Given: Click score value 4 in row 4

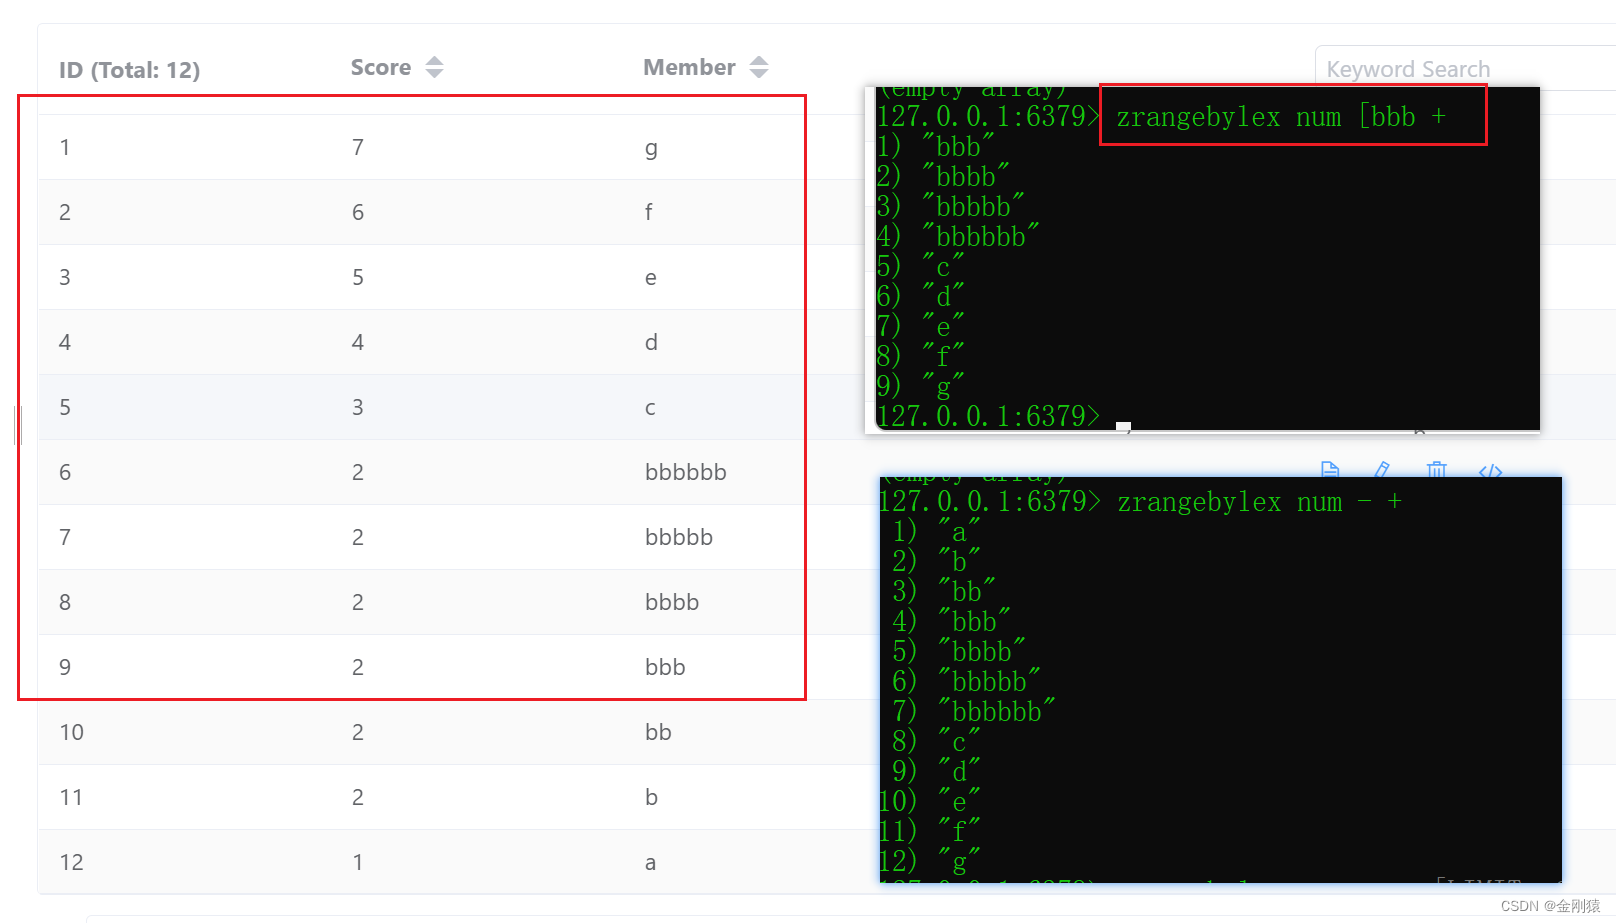Looking at the screenshot, I should [357, 342].
